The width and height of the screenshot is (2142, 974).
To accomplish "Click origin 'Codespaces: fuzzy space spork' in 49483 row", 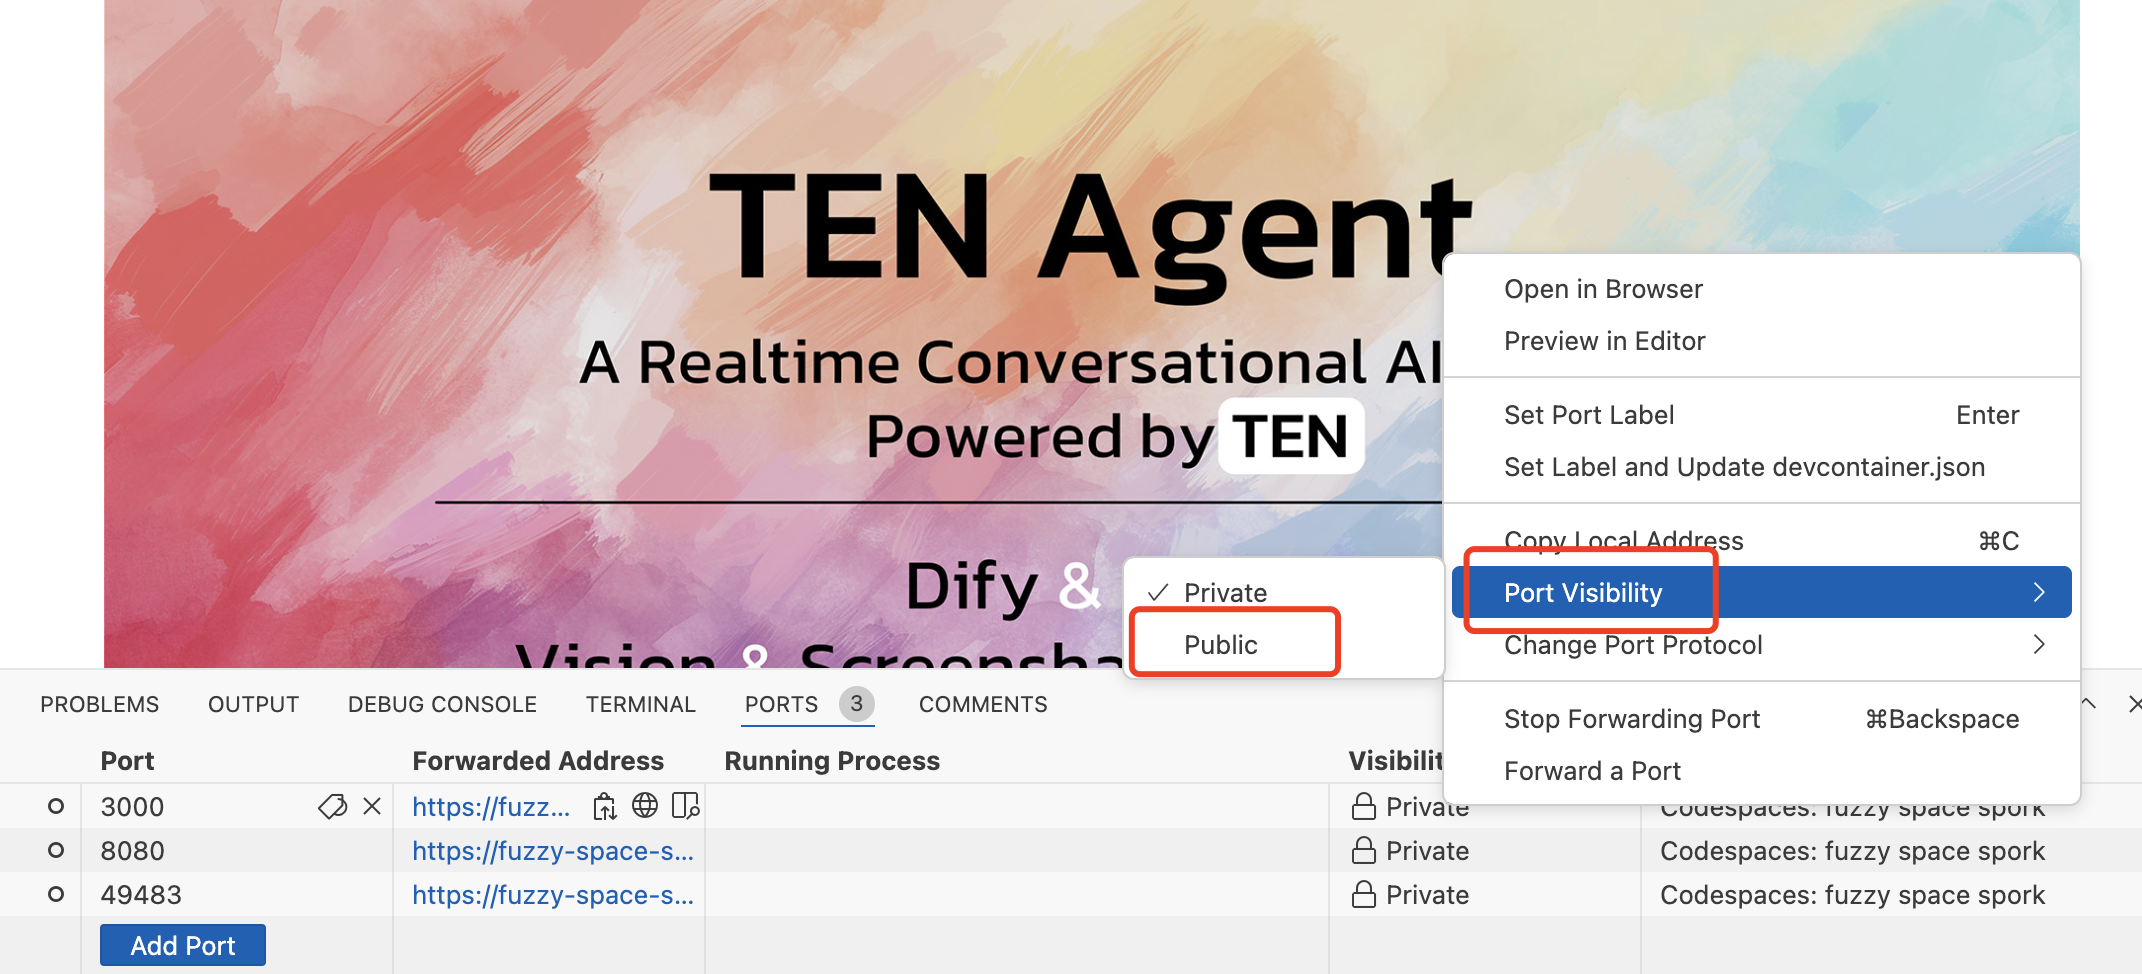I will tap(1852, 894).
